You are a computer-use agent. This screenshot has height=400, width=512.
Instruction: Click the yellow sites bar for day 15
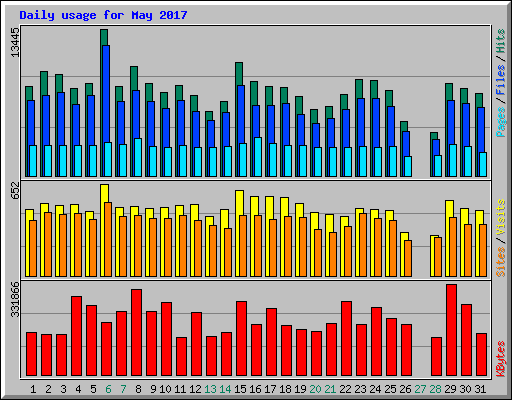tap(239, 202)
